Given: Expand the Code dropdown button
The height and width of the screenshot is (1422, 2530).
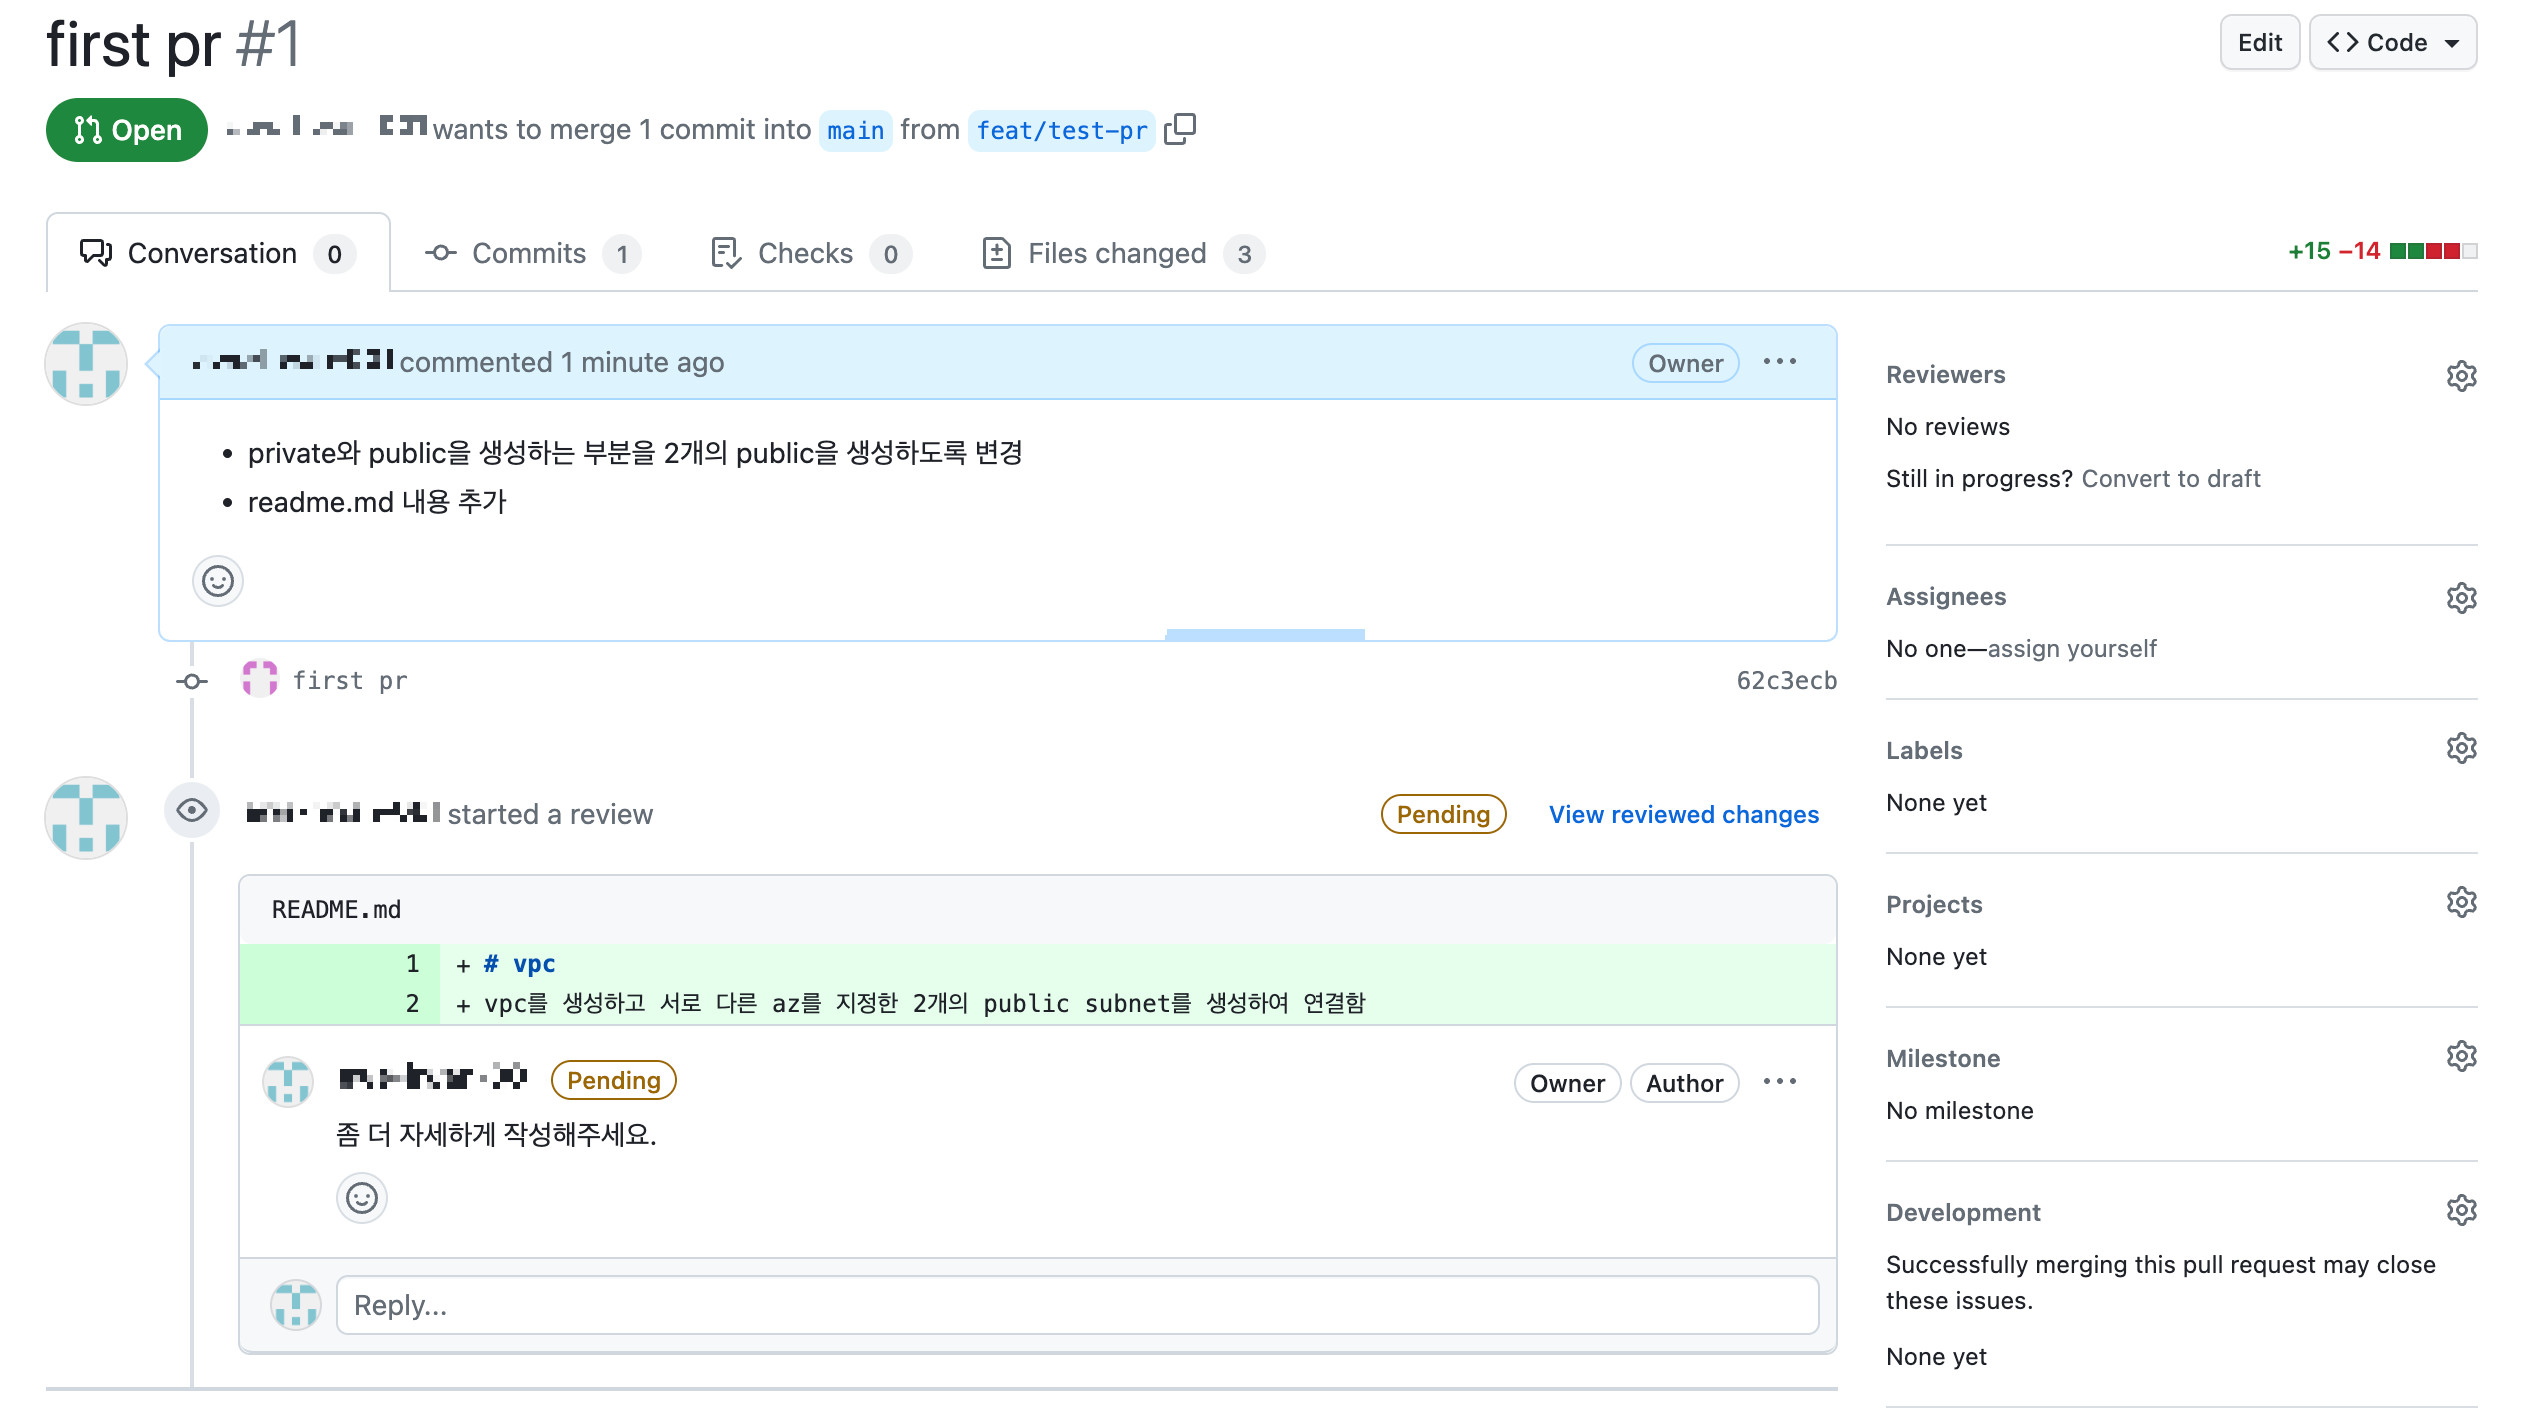Looking at the screenshot, I should (x=2392, y=43).
